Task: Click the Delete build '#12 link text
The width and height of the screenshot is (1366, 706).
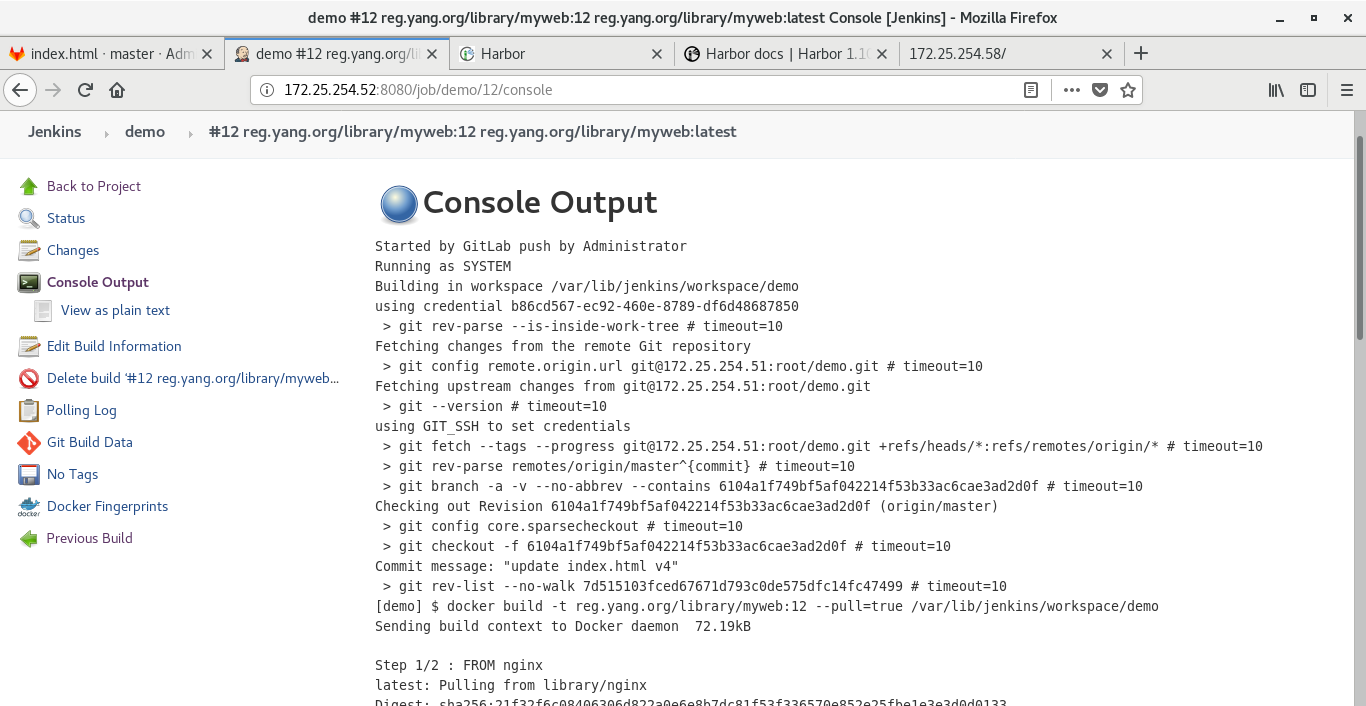Action: click(x=193, y=378)
